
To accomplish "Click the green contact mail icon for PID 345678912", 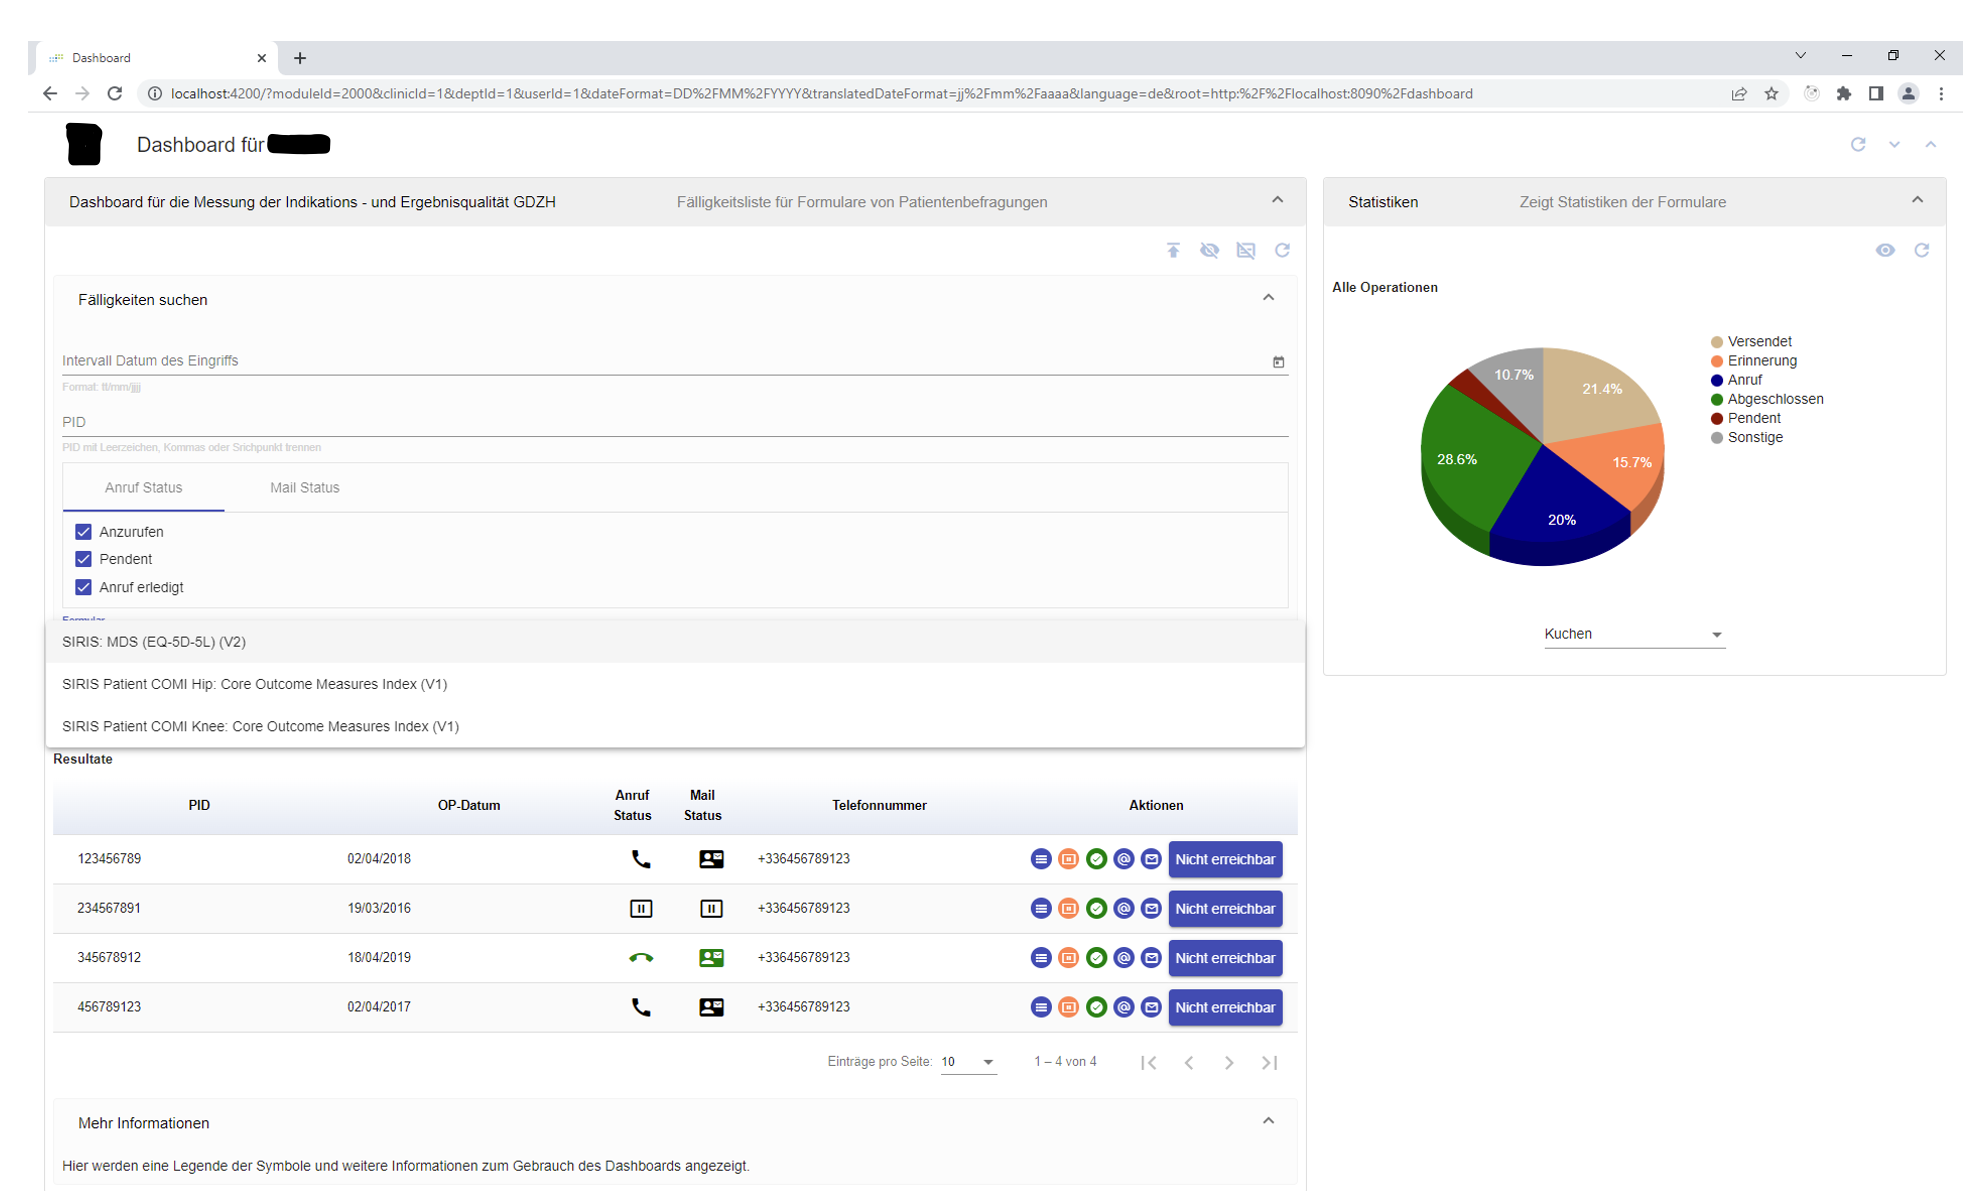I will pos(711,958).
